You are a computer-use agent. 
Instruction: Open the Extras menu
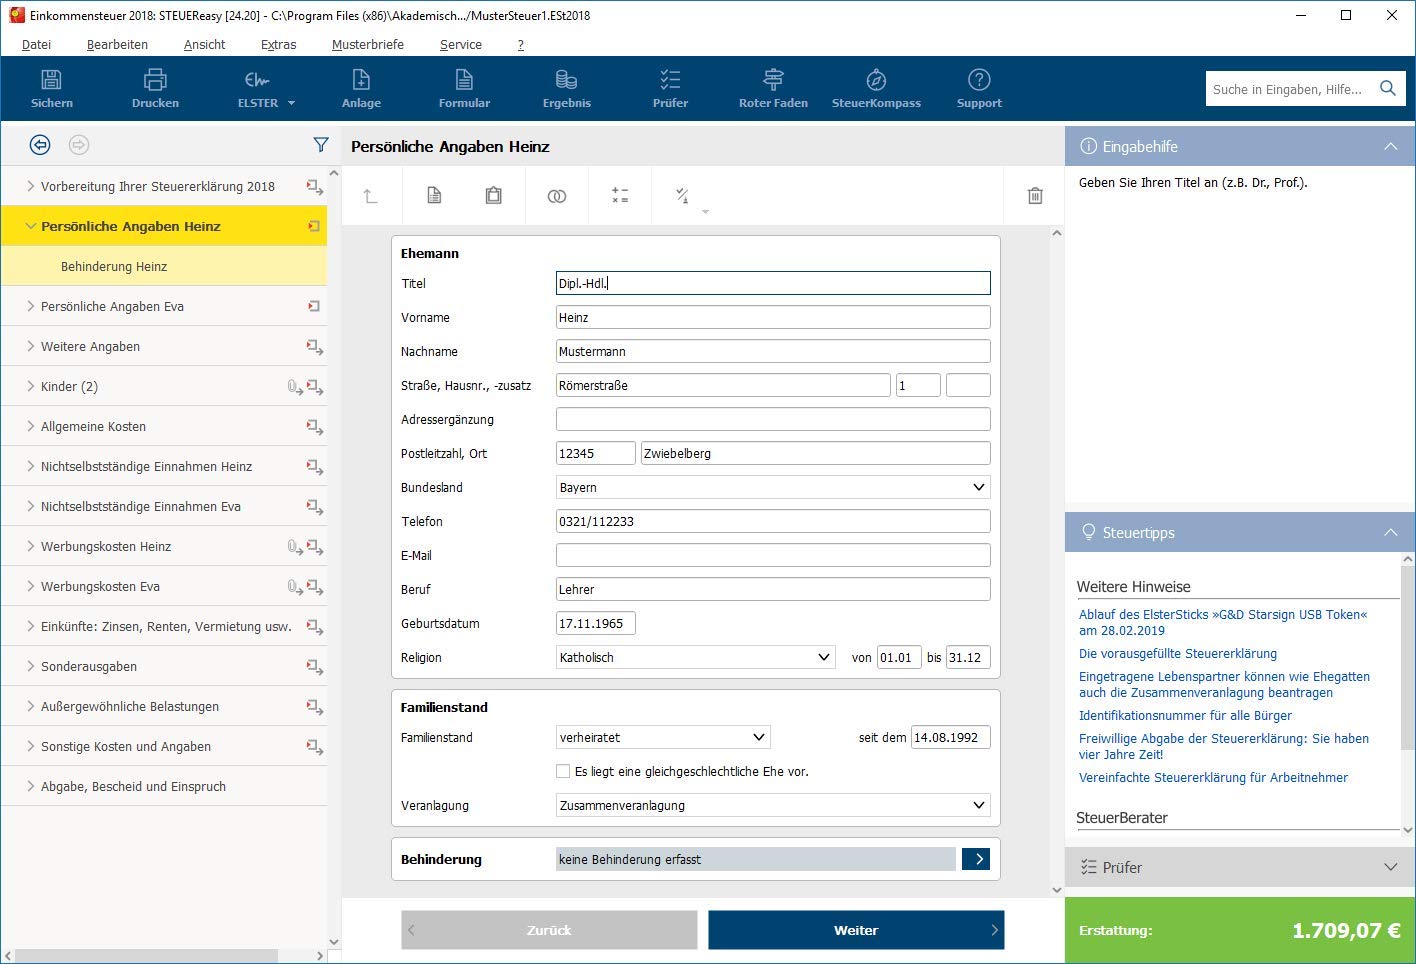278,44
